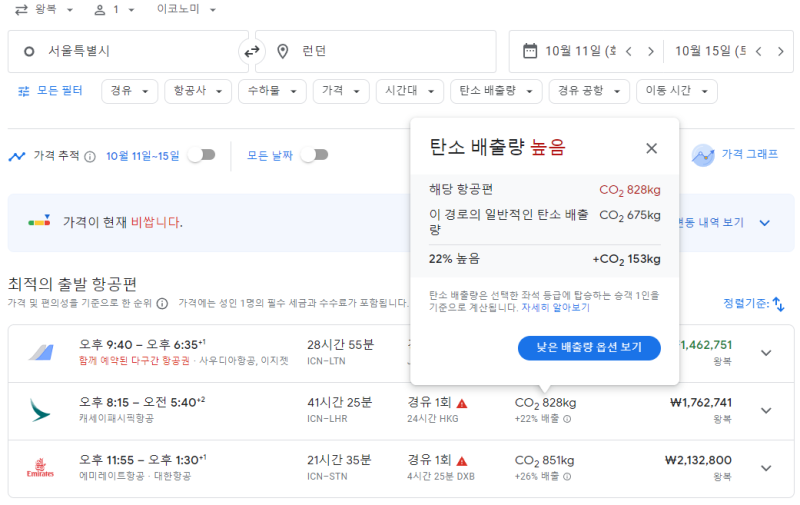Expand the Cathay Pacific flight details
Image resolution: width=800 pixels, height=505 pixels.
[x=766, y=411]
